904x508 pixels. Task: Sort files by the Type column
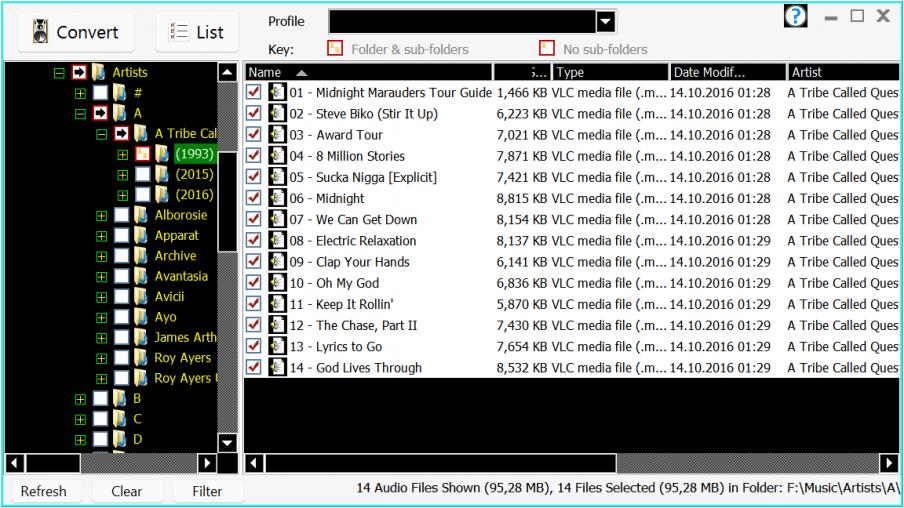click(609, 72)
